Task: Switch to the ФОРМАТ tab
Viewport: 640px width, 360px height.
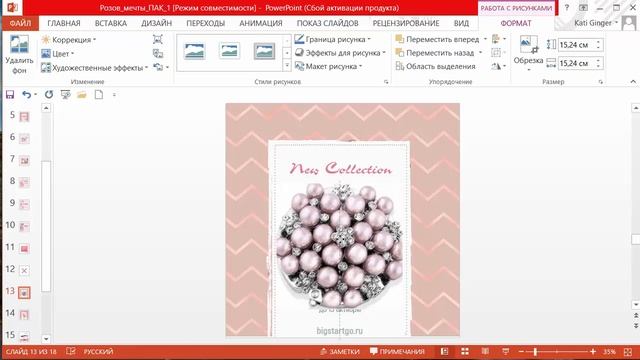Action: pos(516,23)
